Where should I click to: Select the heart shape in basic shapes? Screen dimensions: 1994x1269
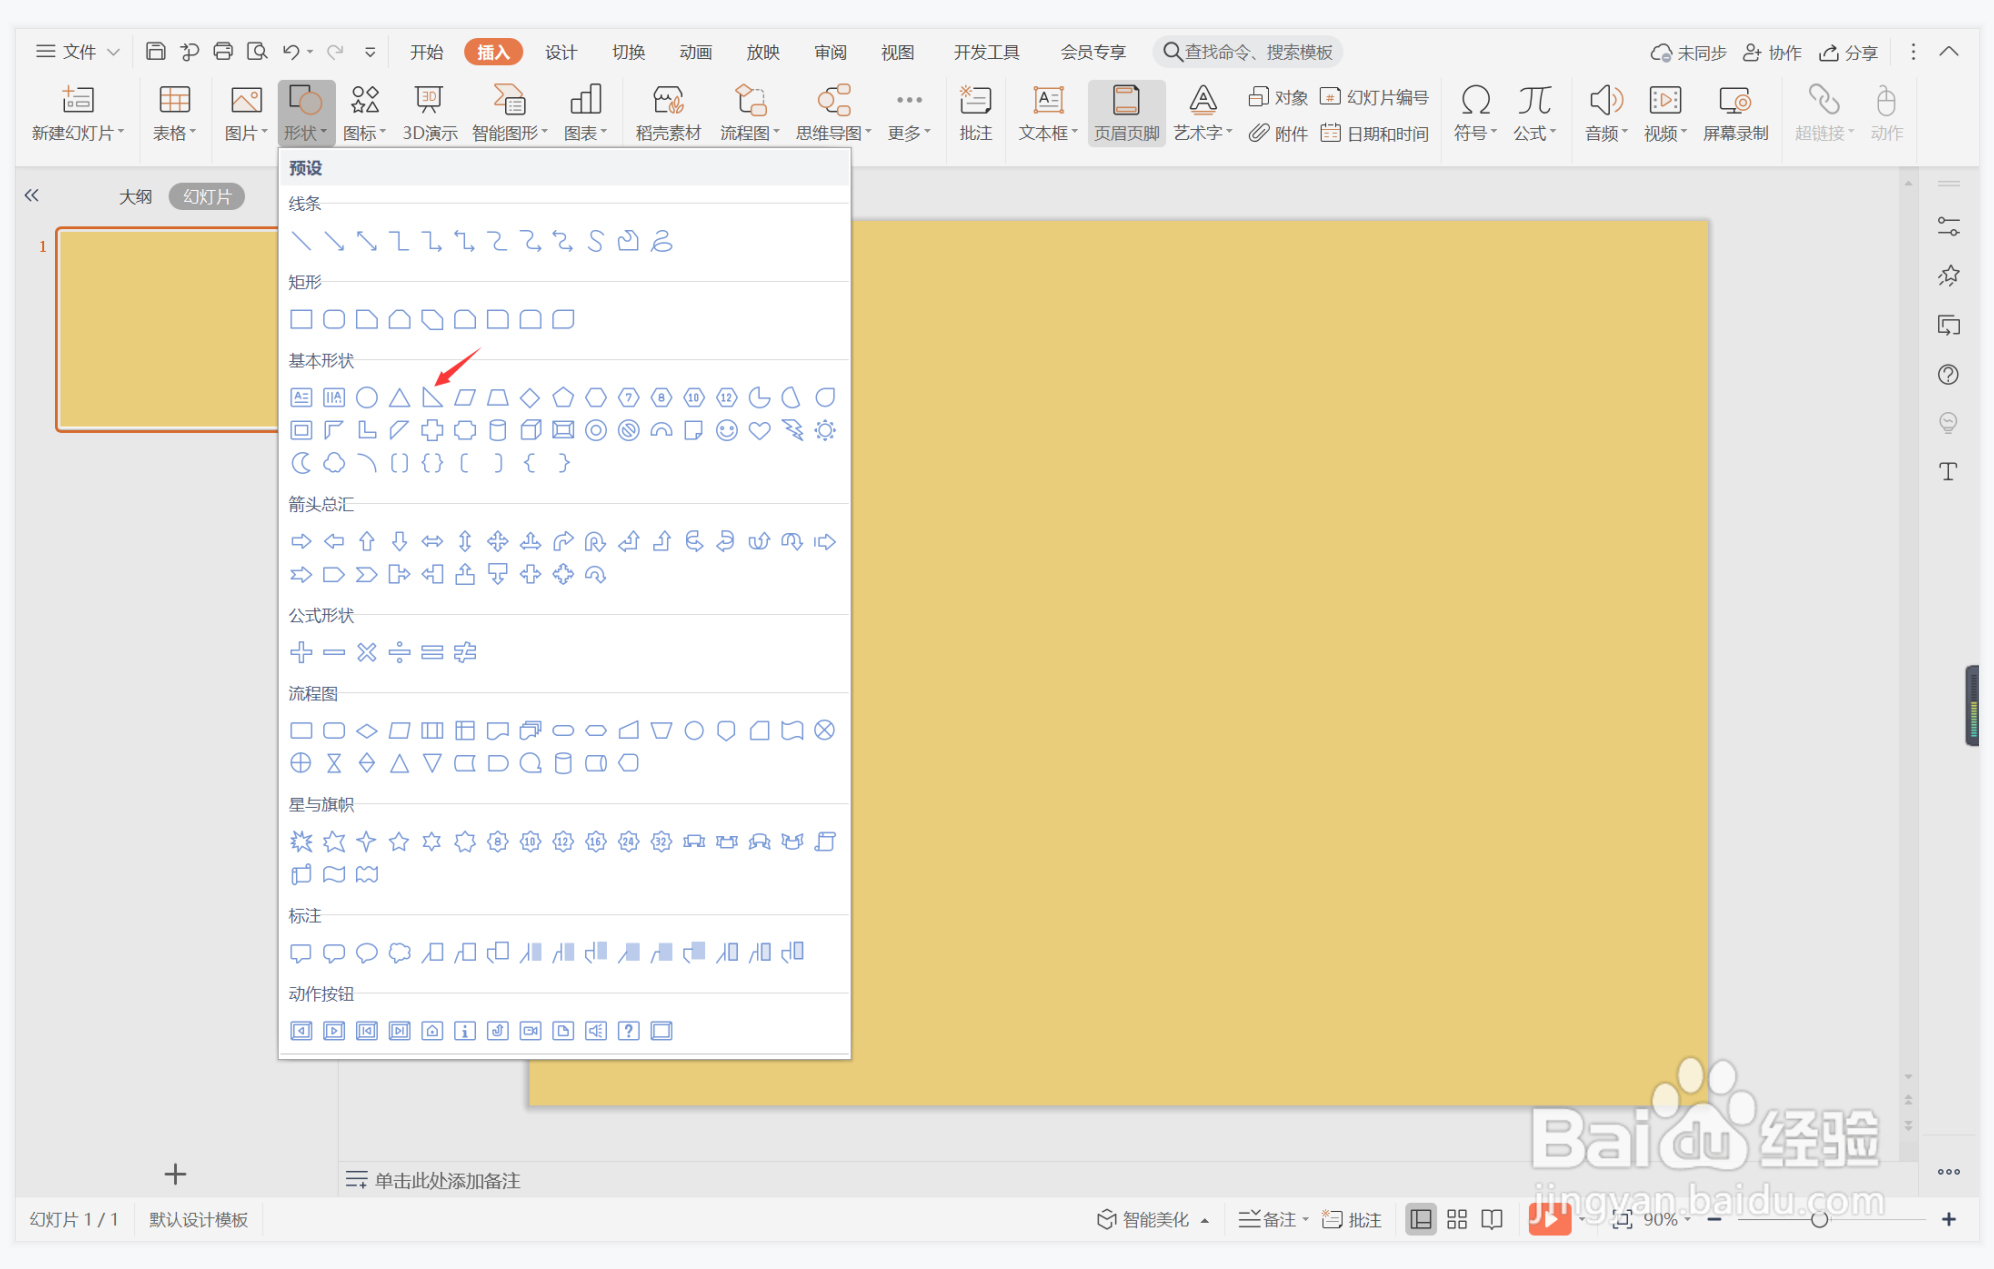click(x=759, y=431)
